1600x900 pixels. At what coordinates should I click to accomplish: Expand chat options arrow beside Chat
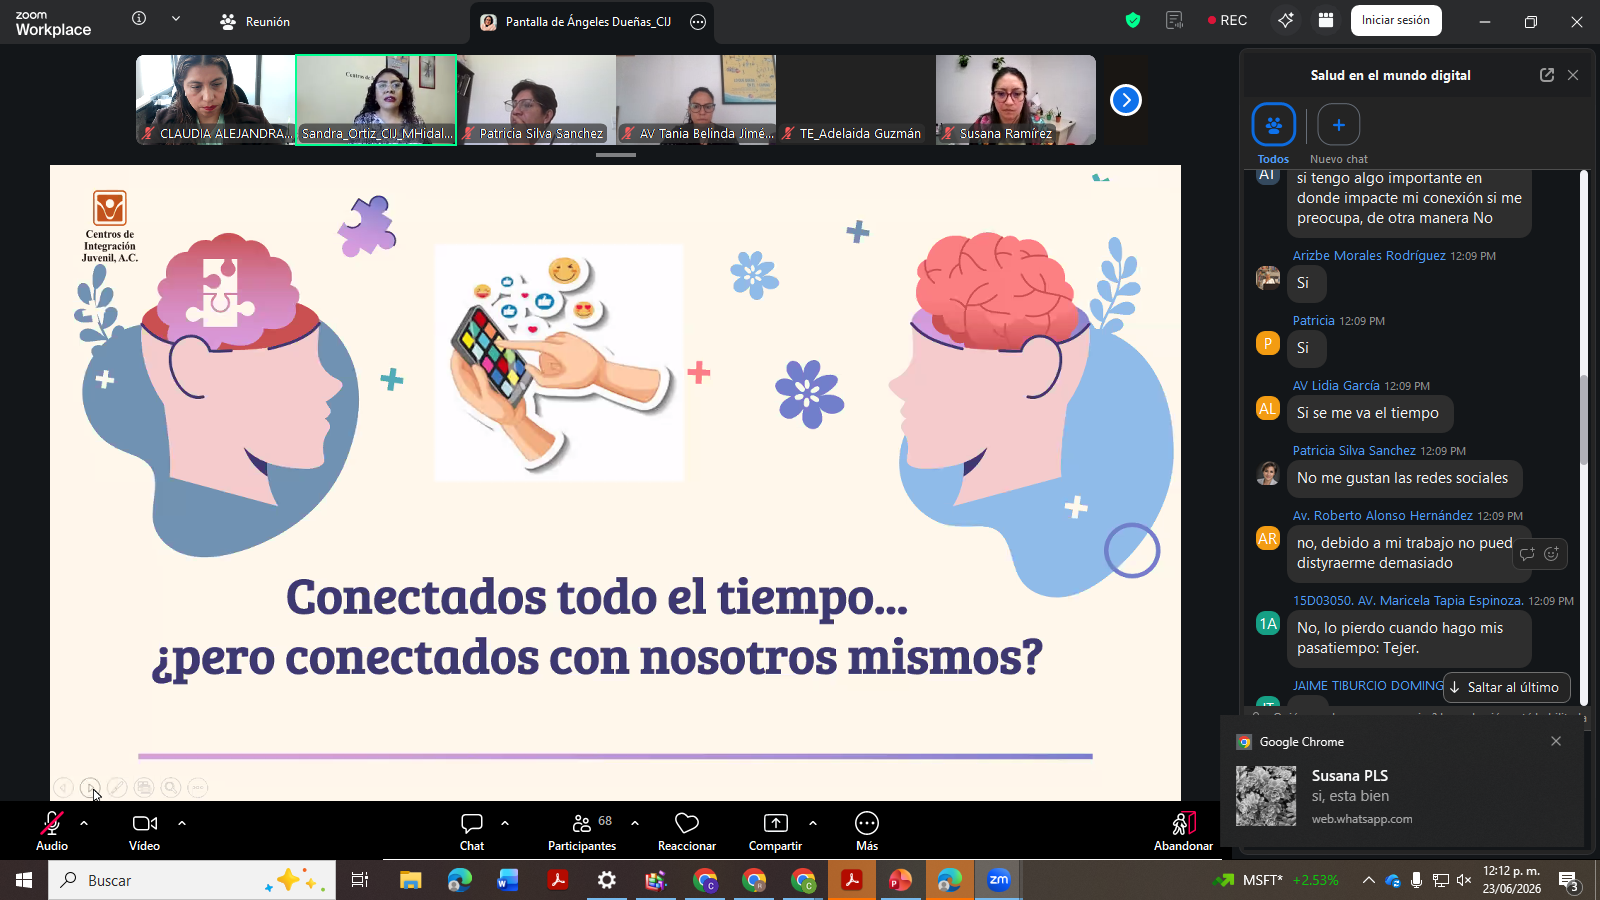tap(505, 823)
